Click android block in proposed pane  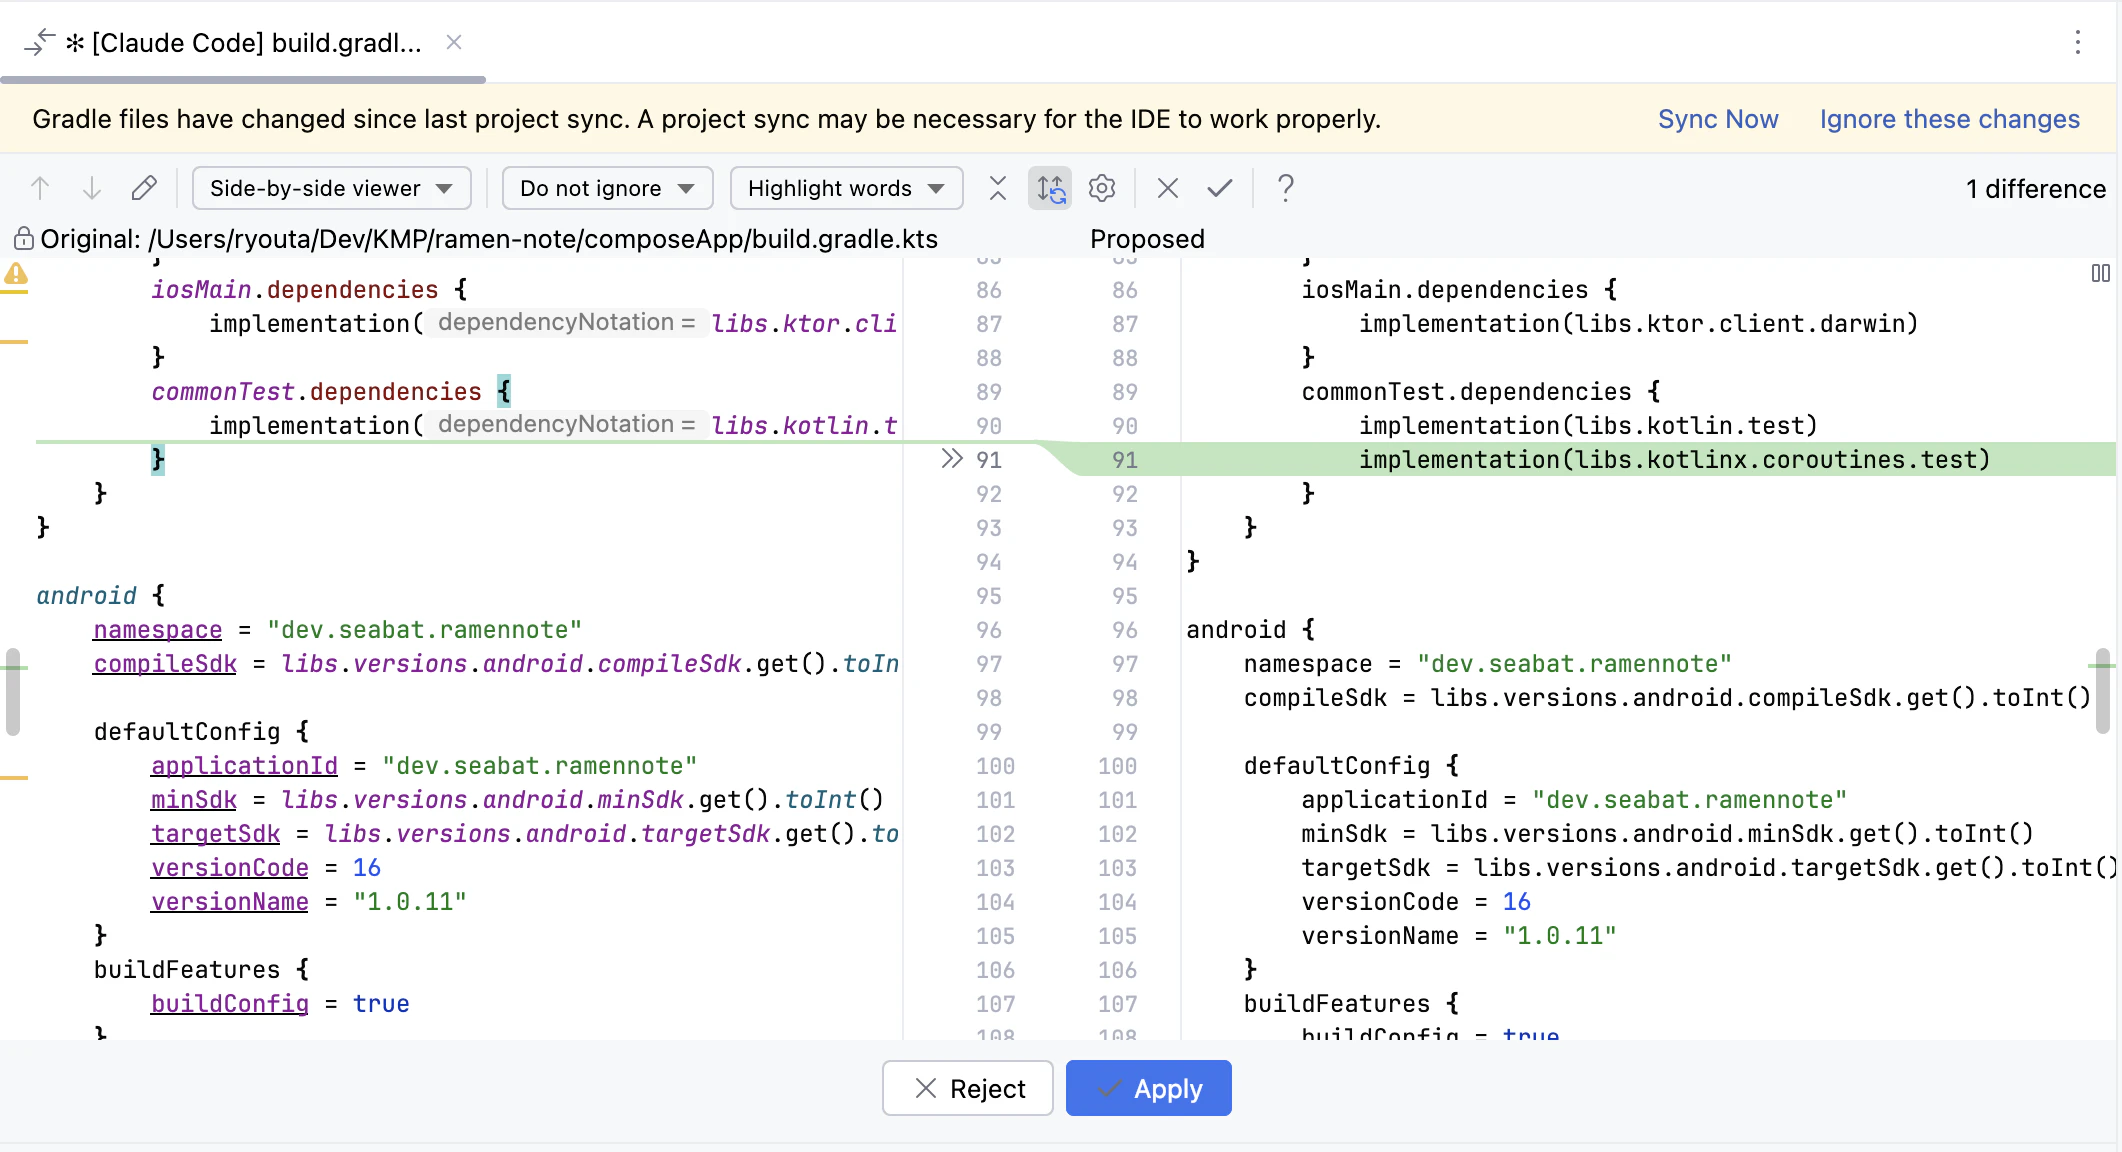[x=1236, y=630]
